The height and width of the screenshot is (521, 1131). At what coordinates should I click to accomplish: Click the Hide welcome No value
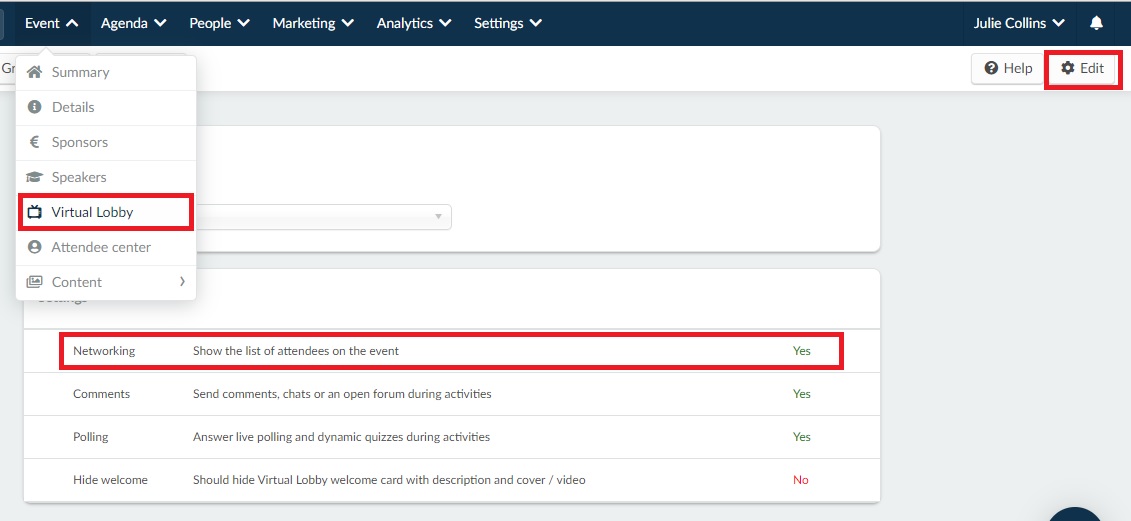(801, 480)
